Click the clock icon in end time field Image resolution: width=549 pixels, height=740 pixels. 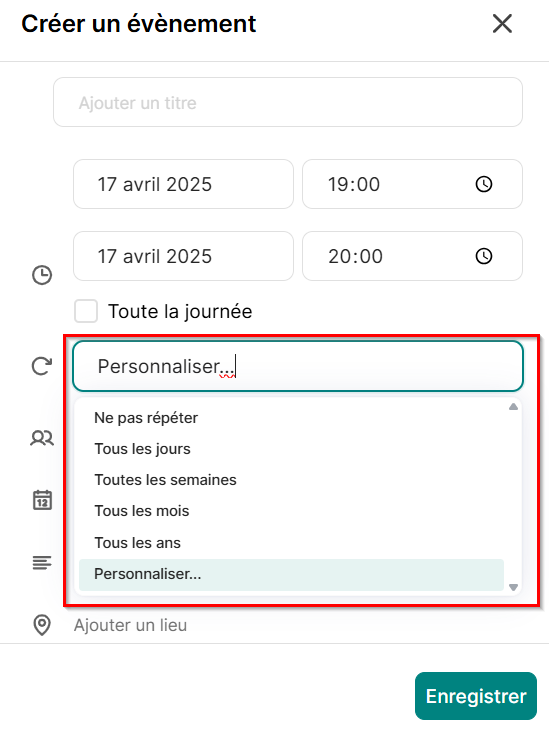483,256
